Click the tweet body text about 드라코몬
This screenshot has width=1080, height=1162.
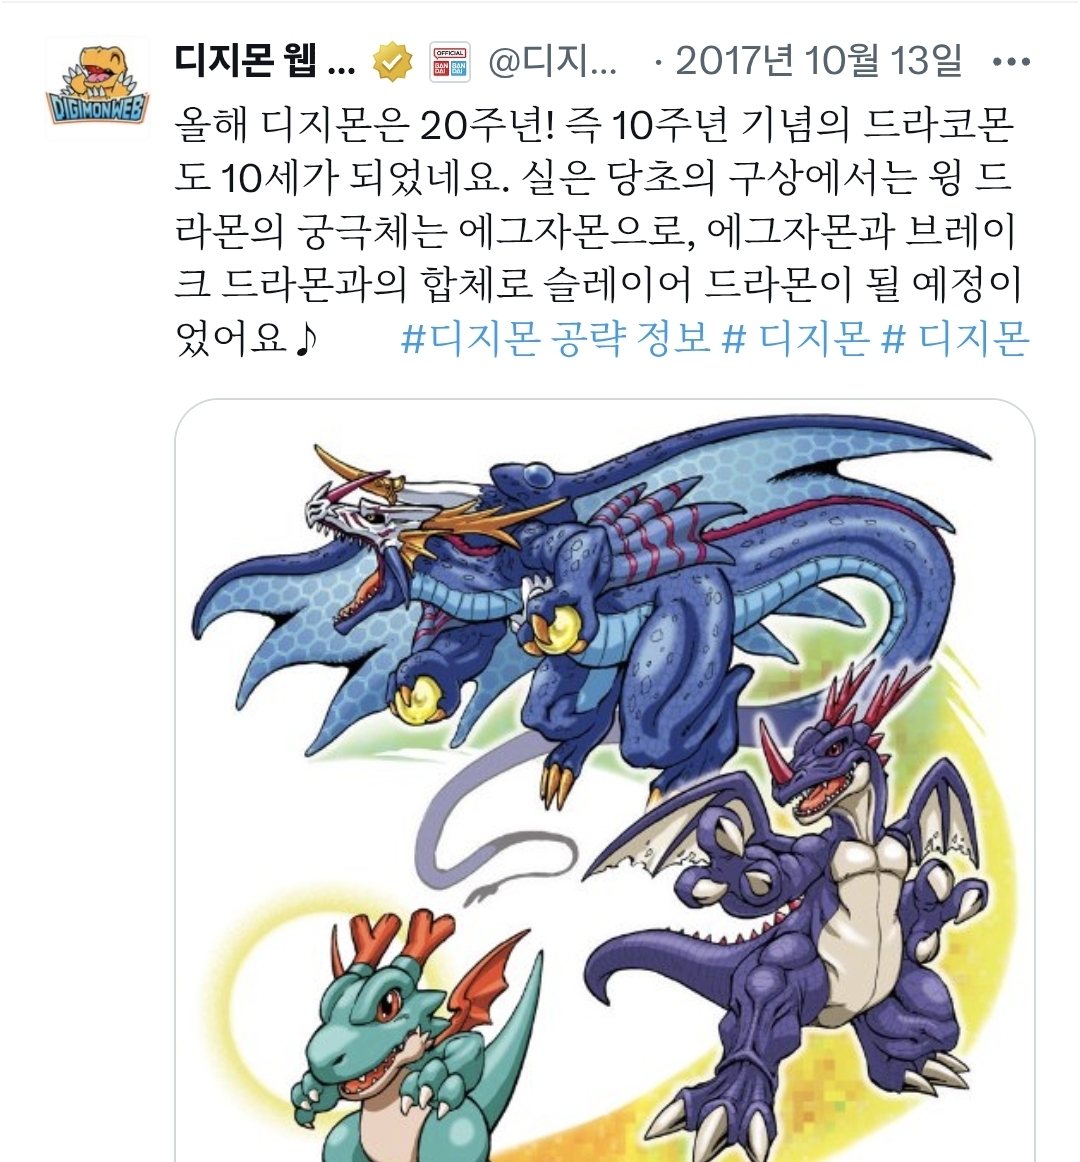[x=597, y=231]
